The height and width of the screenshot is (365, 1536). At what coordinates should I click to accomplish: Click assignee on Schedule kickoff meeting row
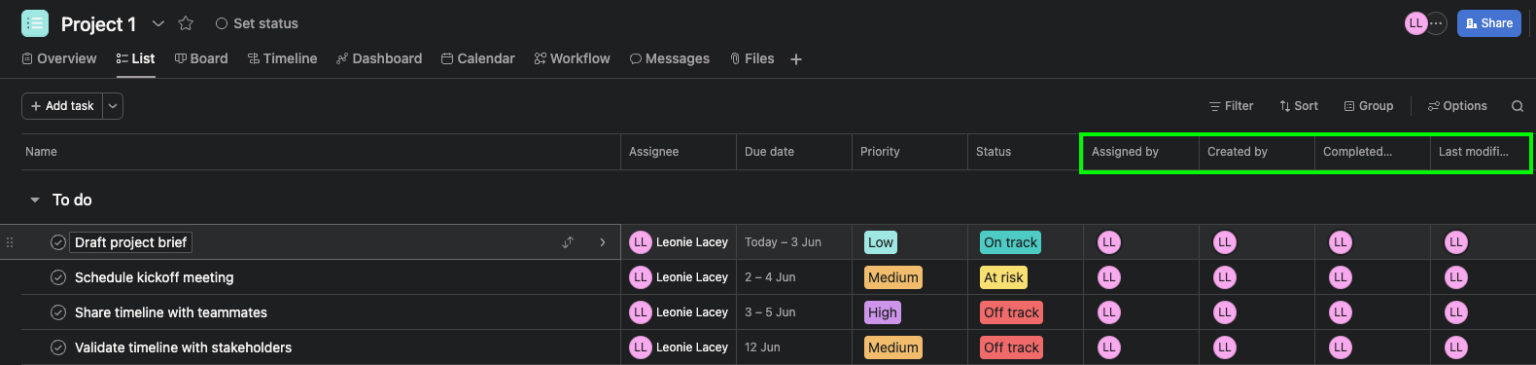(678, 277)
